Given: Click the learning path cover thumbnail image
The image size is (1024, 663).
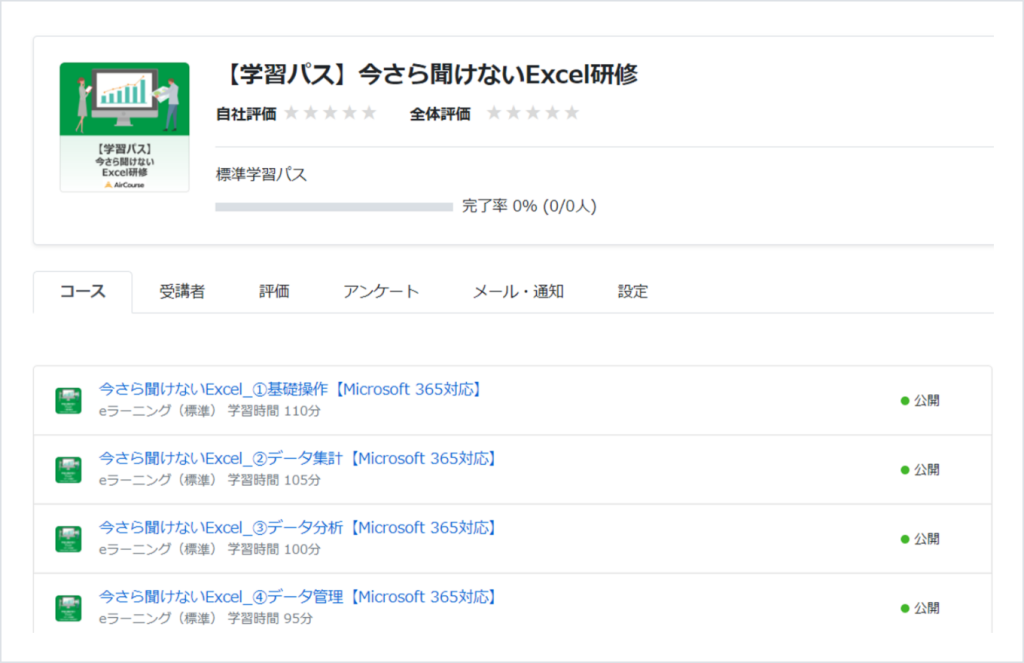Looking at the screenshot, I should pyautogui.click(x=124, y=127).
